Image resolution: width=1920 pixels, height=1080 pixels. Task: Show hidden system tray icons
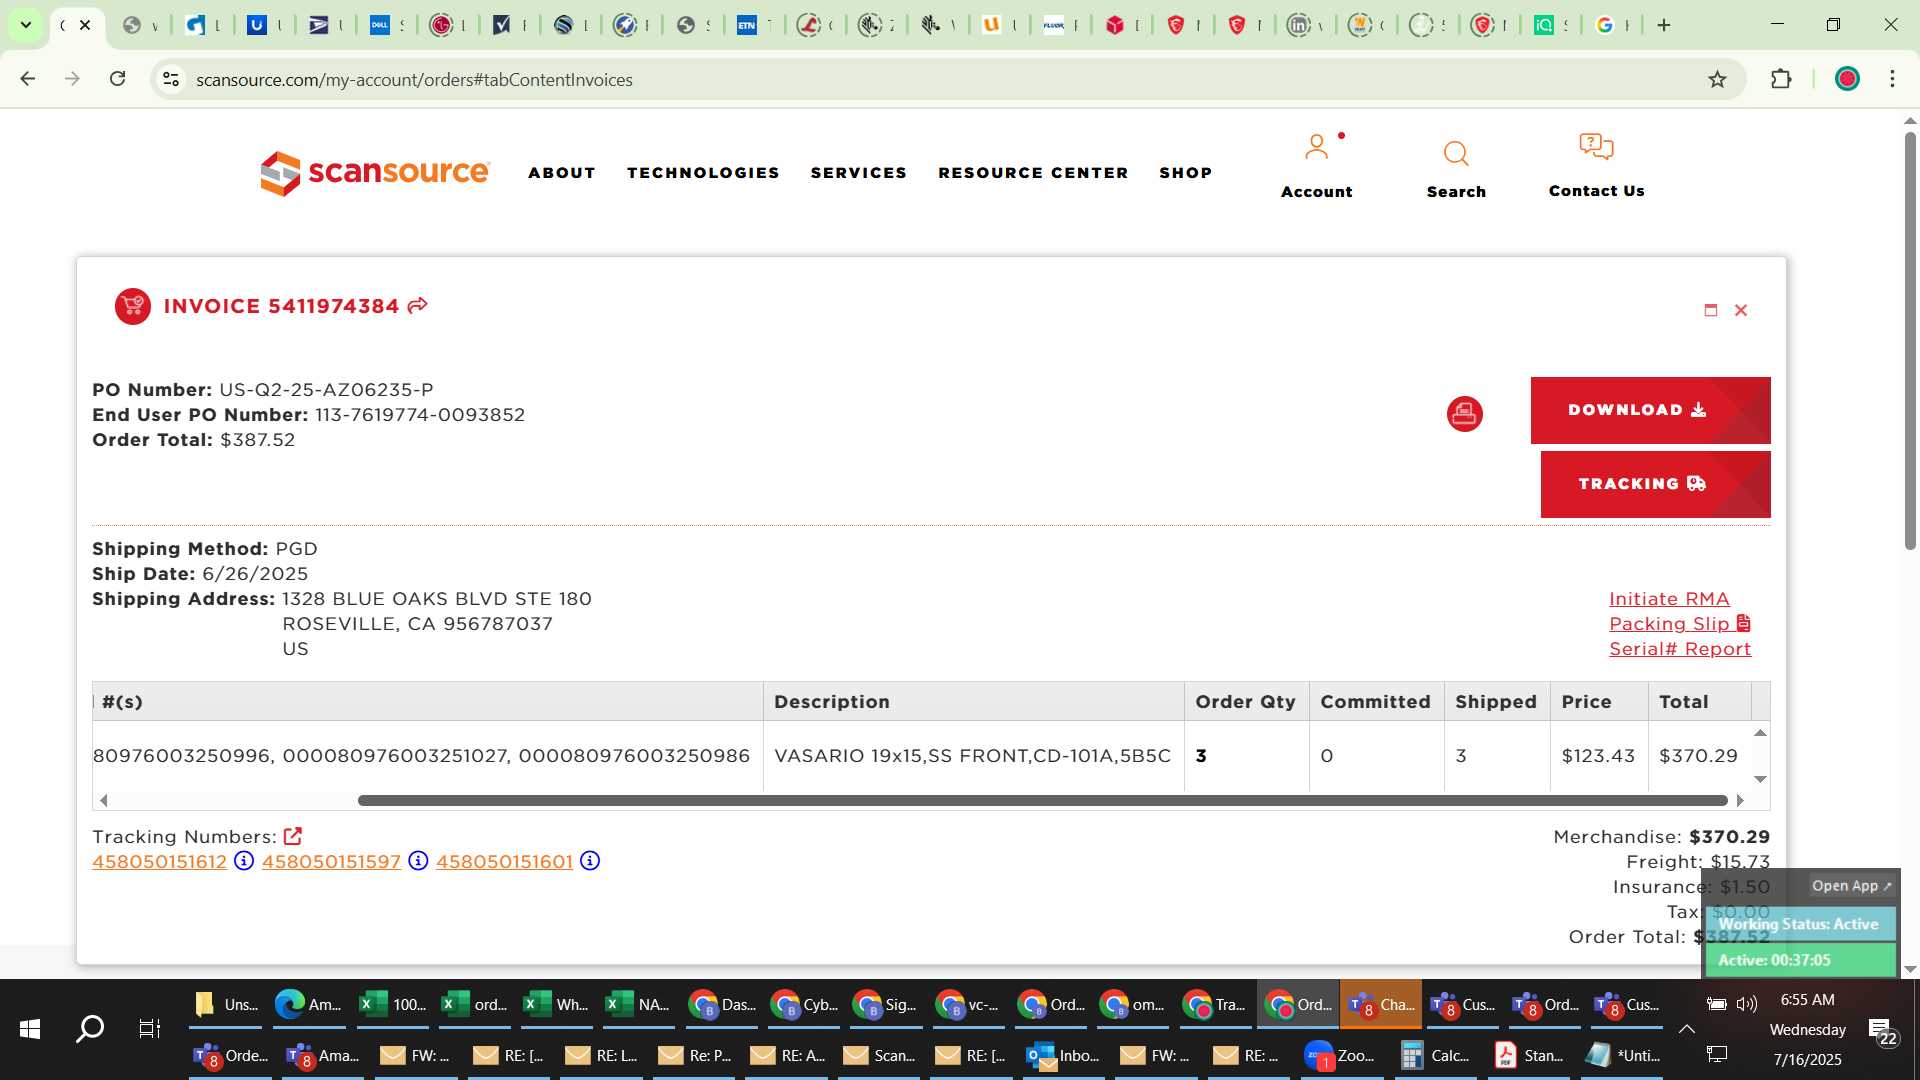tap(1686, 1028)
